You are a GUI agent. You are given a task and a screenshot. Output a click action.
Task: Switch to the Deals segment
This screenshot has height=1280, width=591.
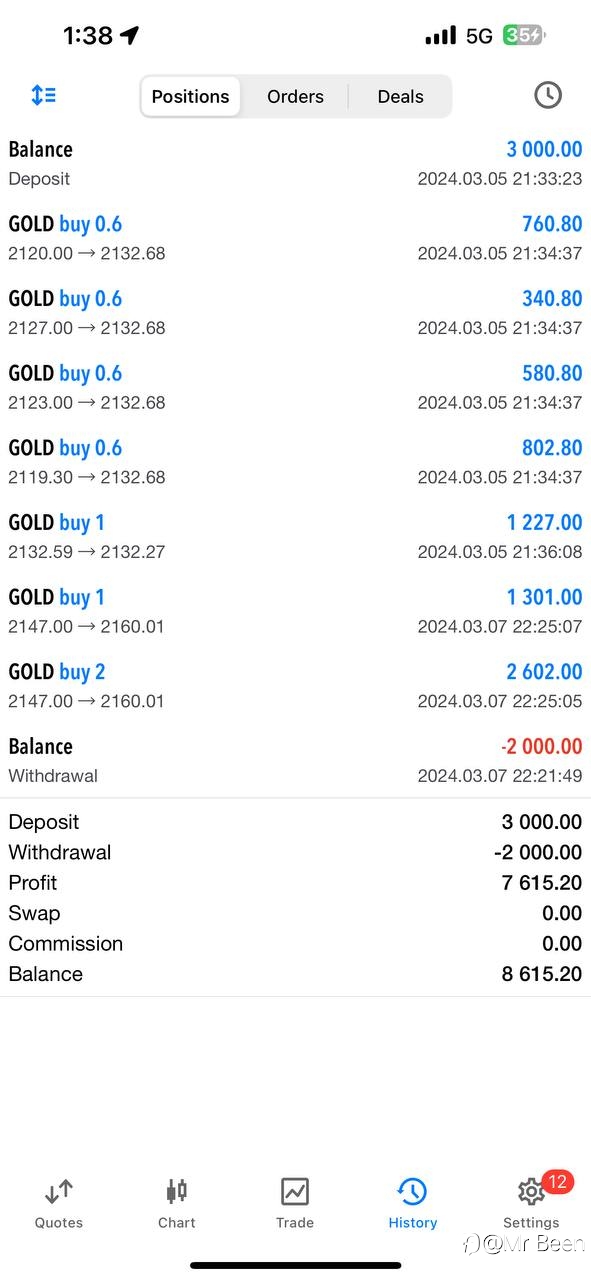coord(400,97)
